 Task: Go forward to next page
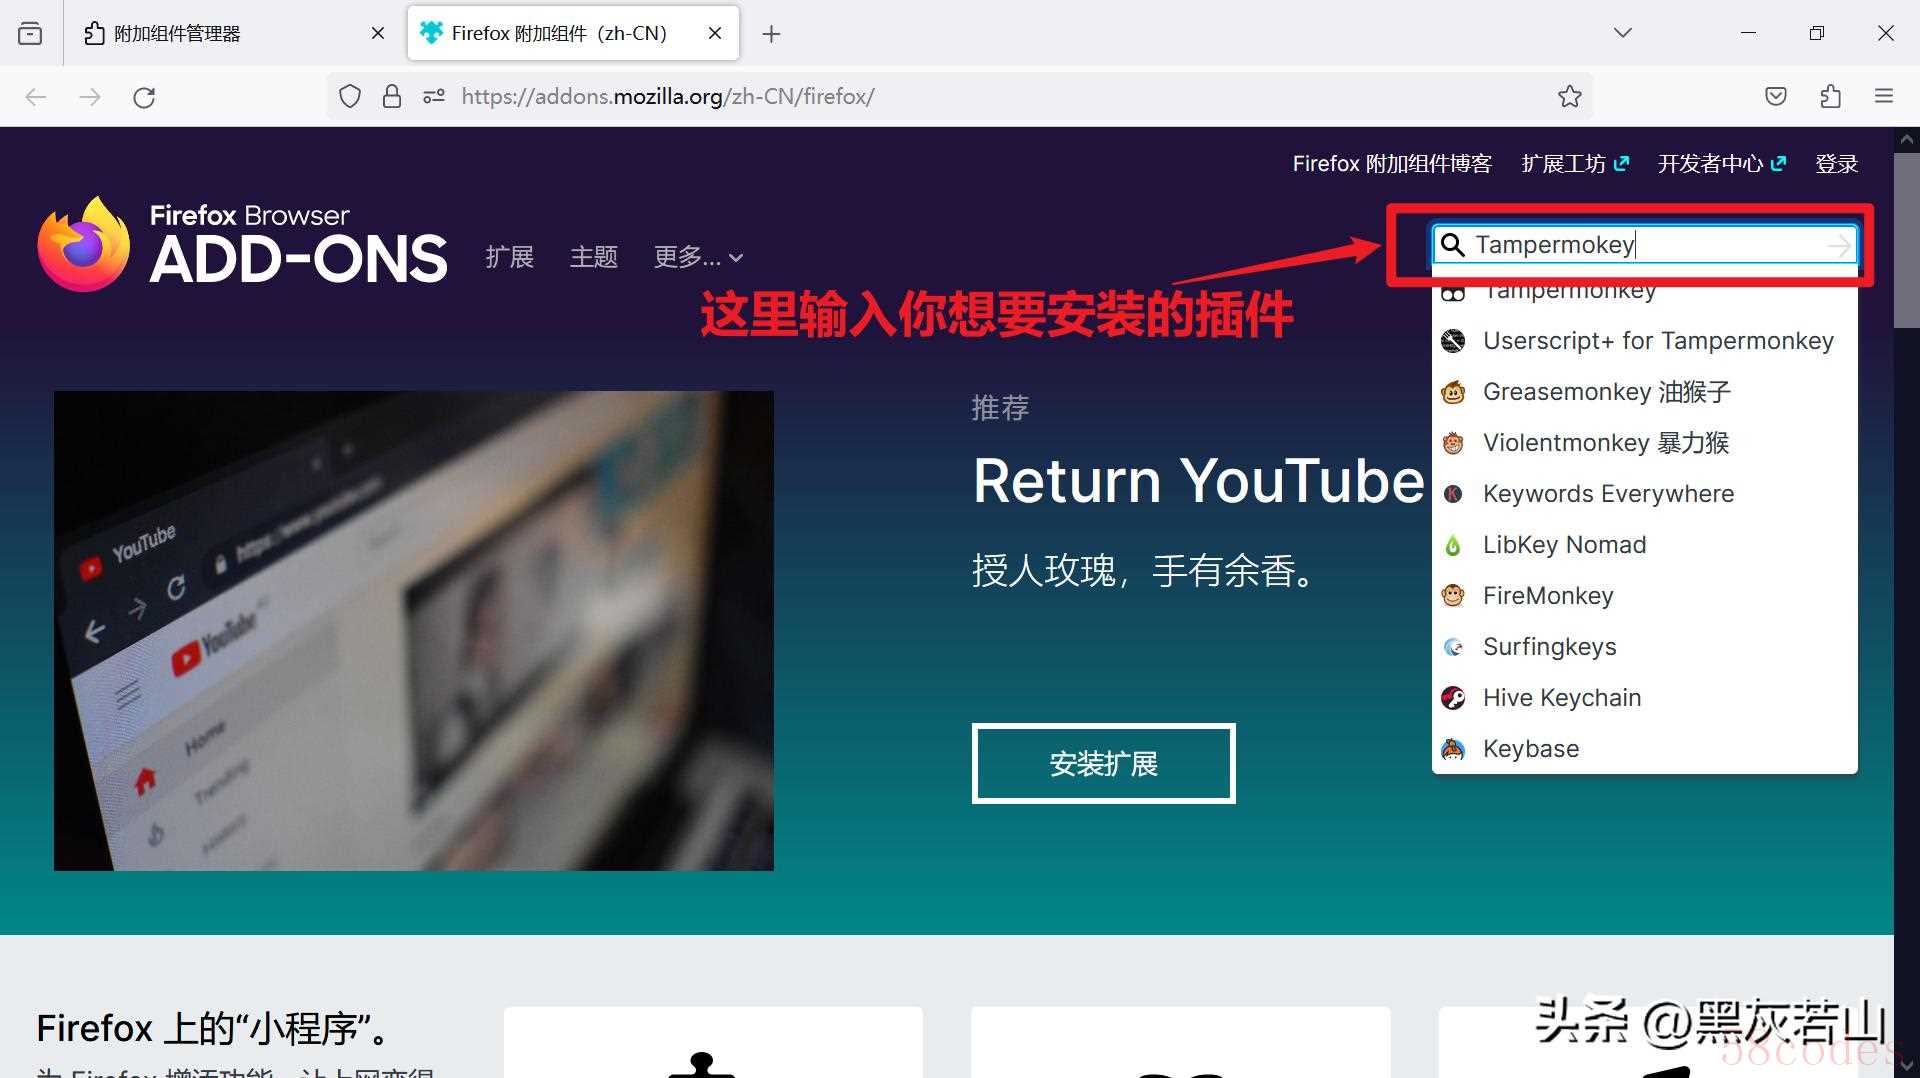point(90,97)
